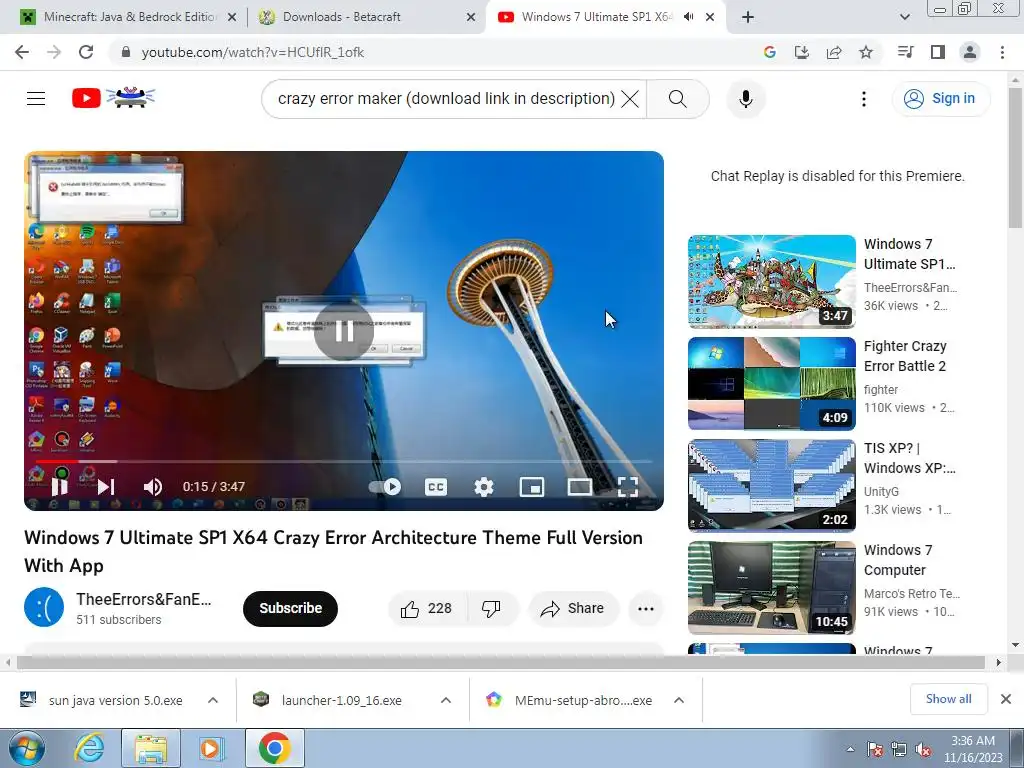Open the Windows Start orb
This screenshot has width=1024, height=768.
click(26, 748)
